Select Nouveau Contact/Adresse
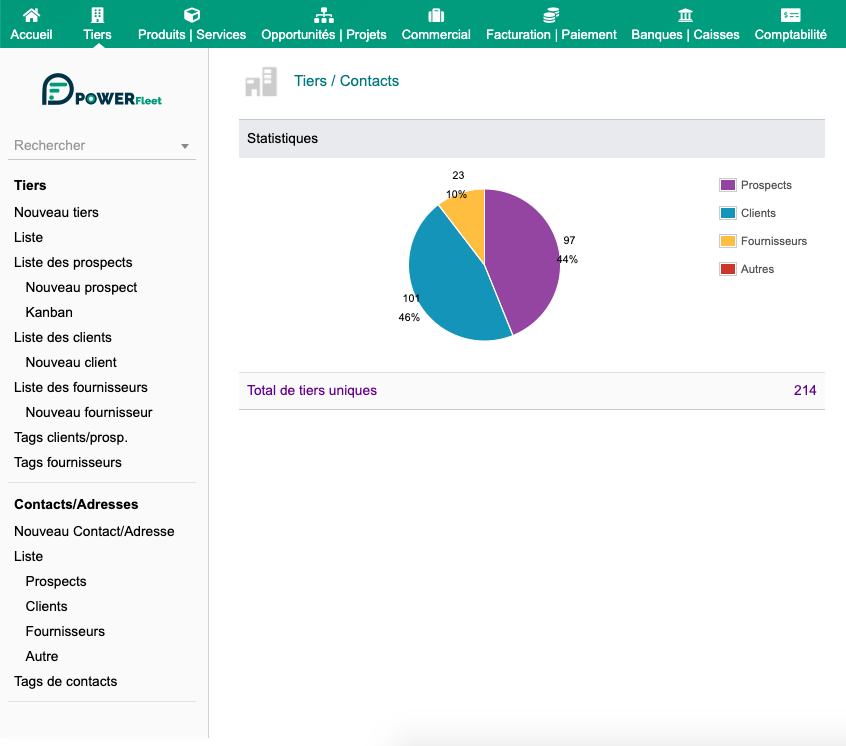Screen dimensions: 846x746 click(94, 531)
